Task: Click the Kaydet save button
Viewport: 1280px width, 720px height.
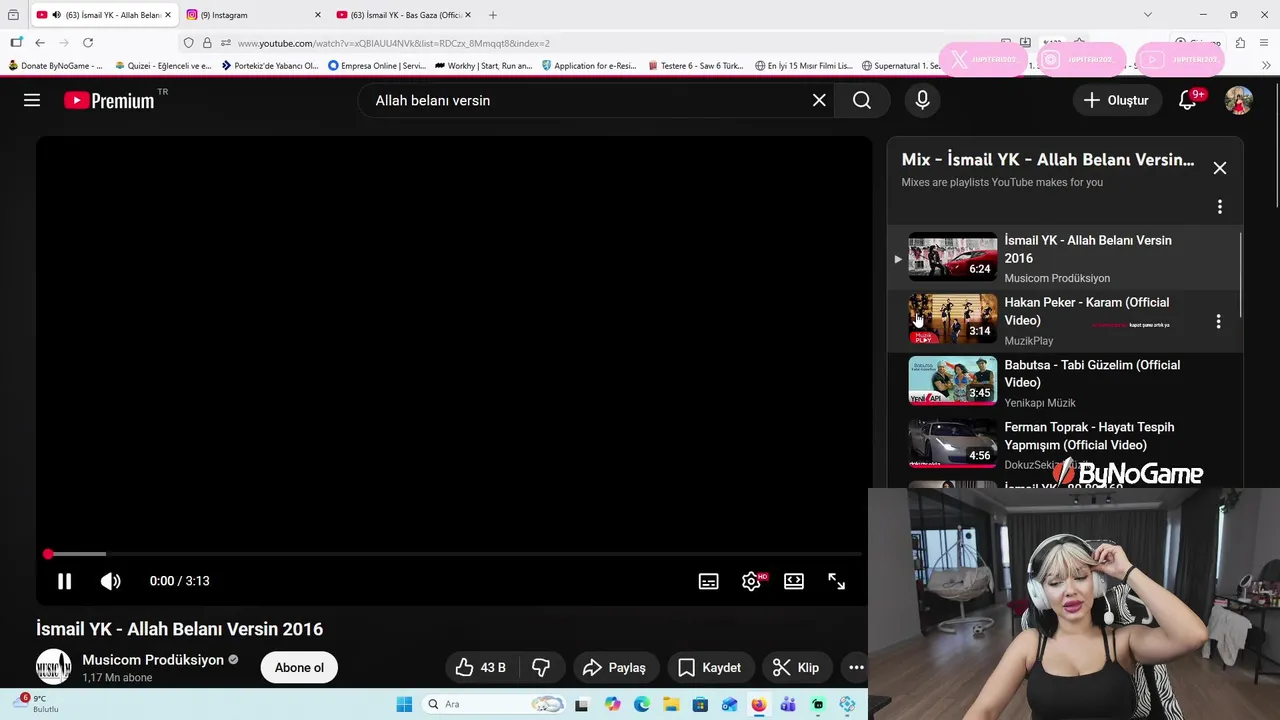Action: (709, 667)
